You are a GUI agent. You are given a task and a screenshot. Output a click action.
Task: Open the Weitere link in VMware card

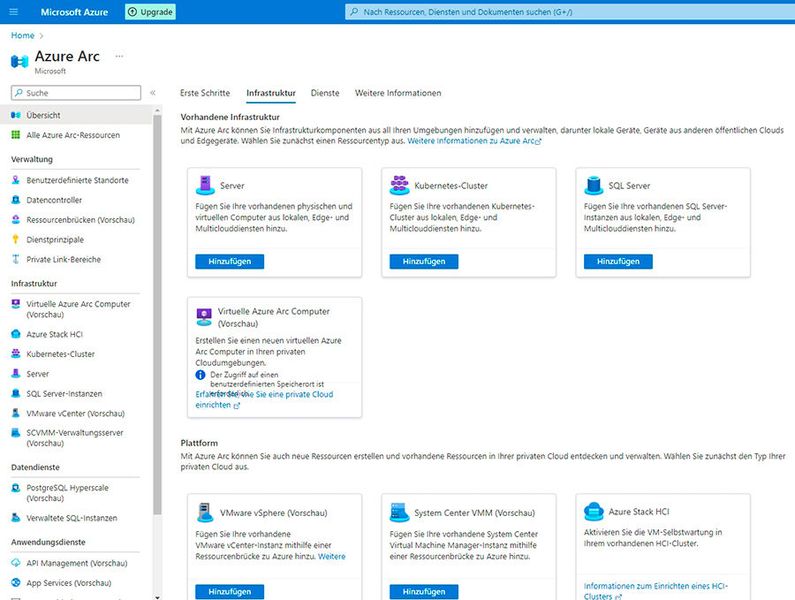coord(332,556)
